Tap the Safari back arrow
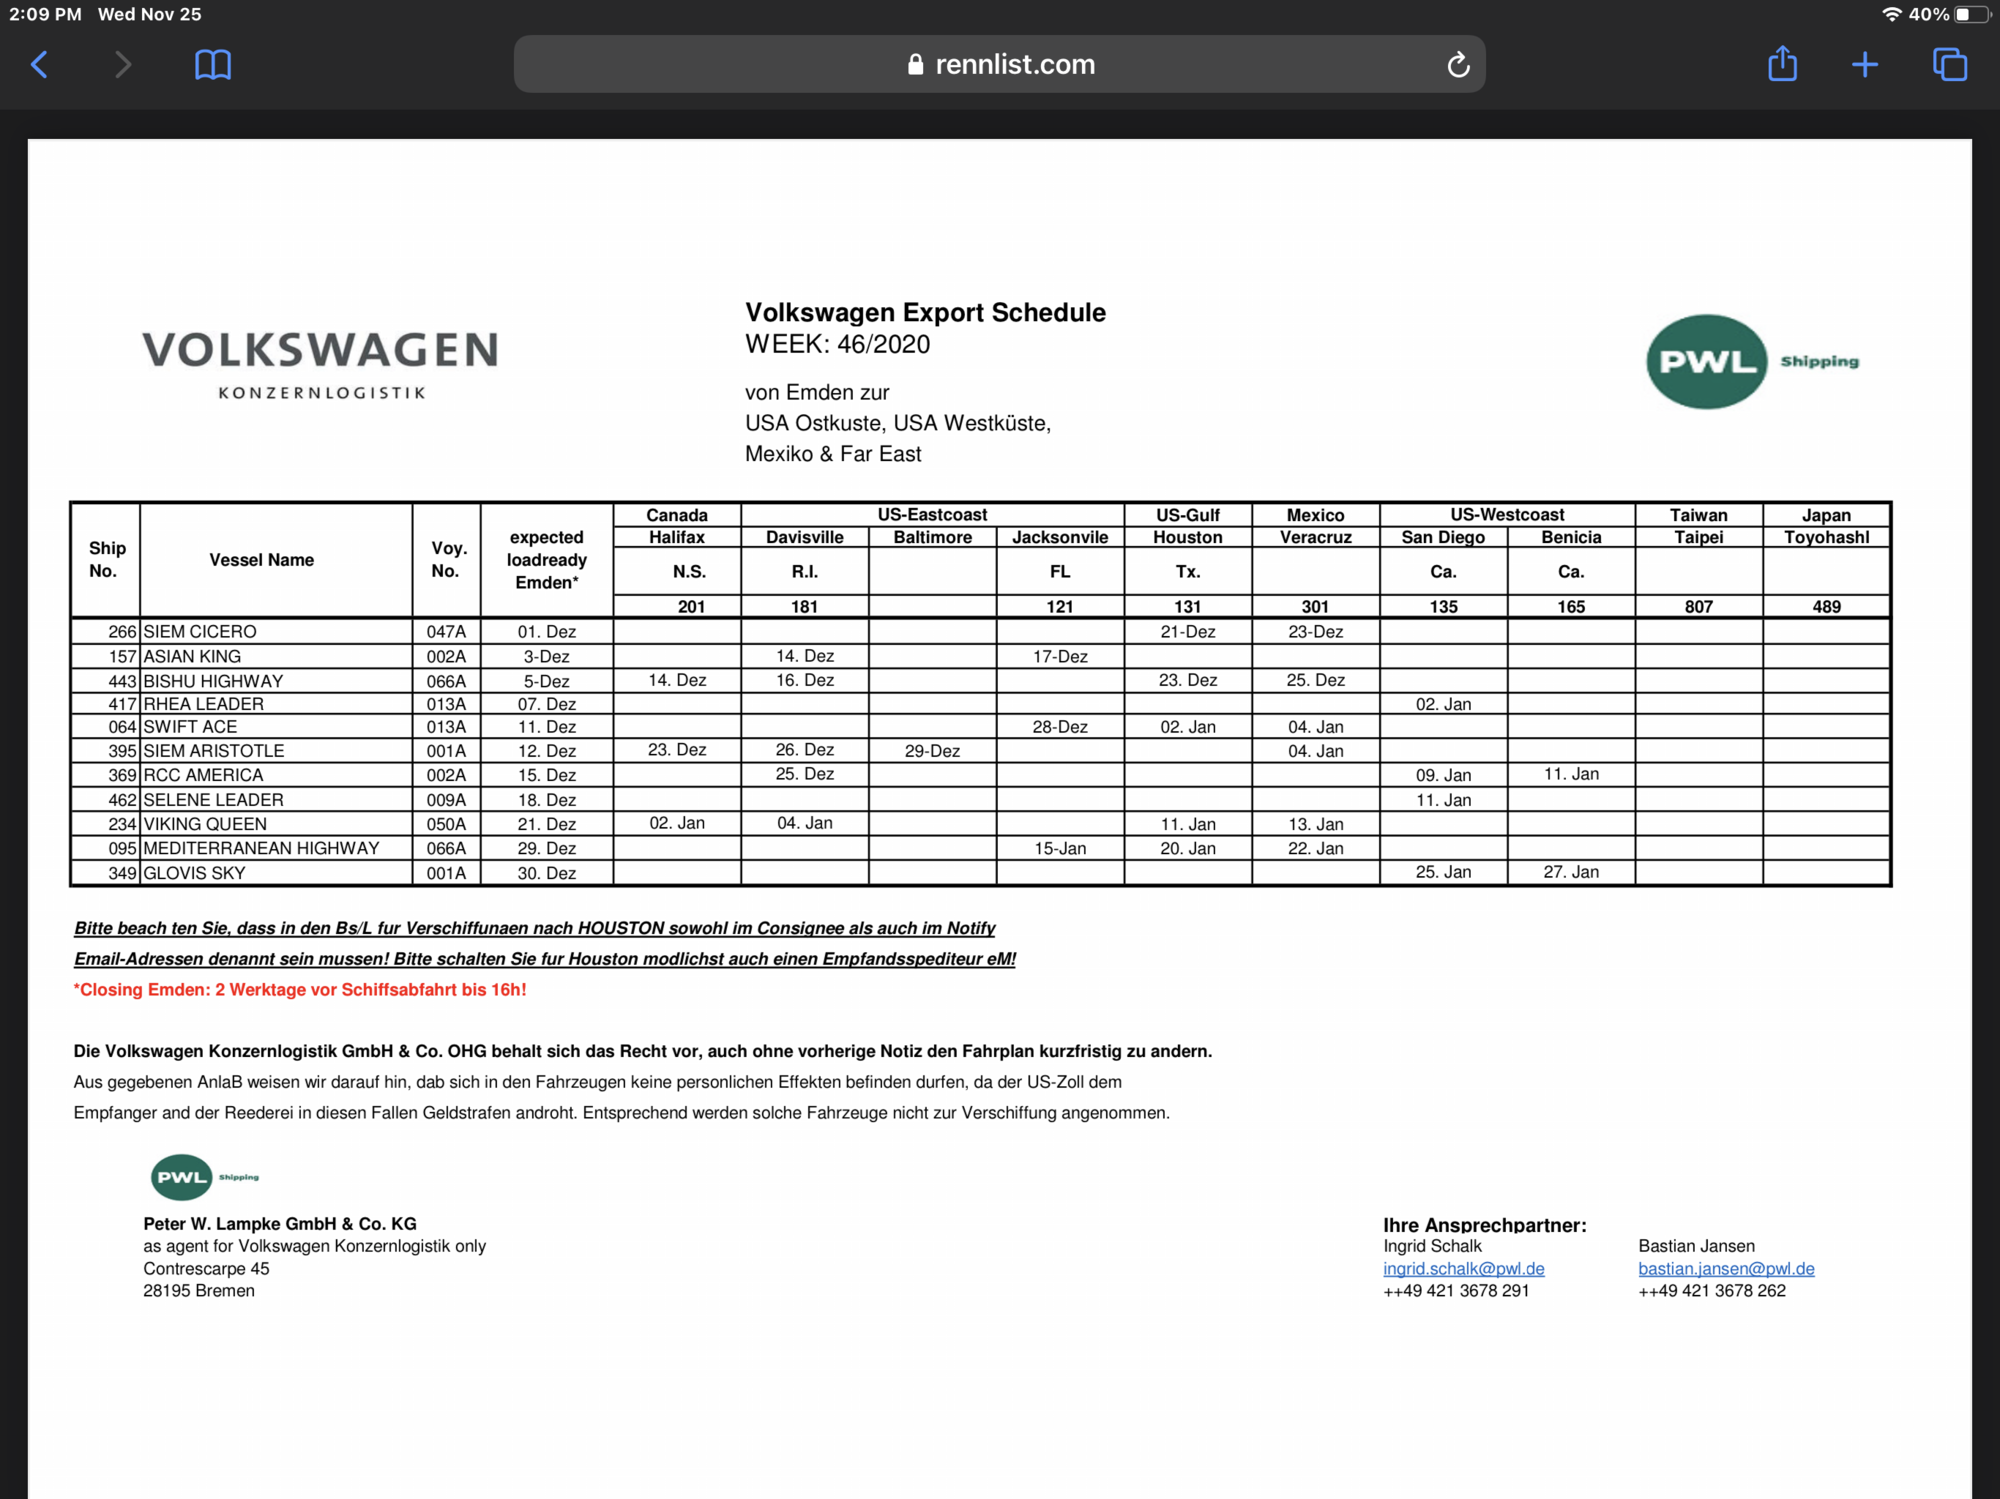 (40, 65)
